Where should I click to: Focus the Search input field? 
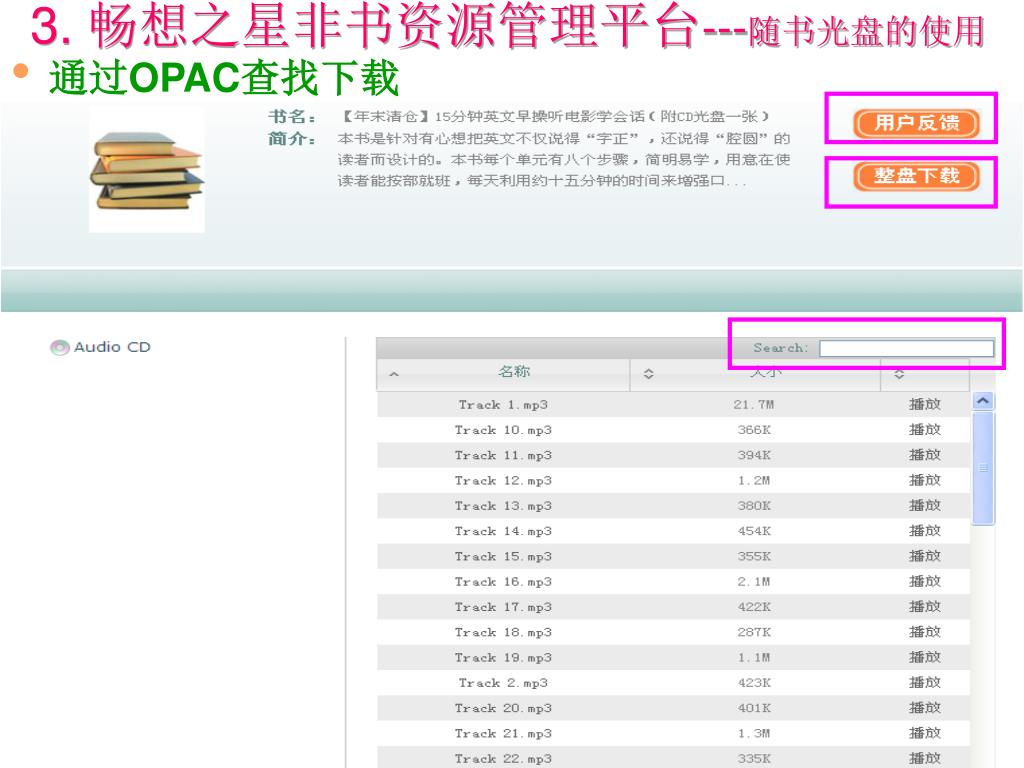906,348
